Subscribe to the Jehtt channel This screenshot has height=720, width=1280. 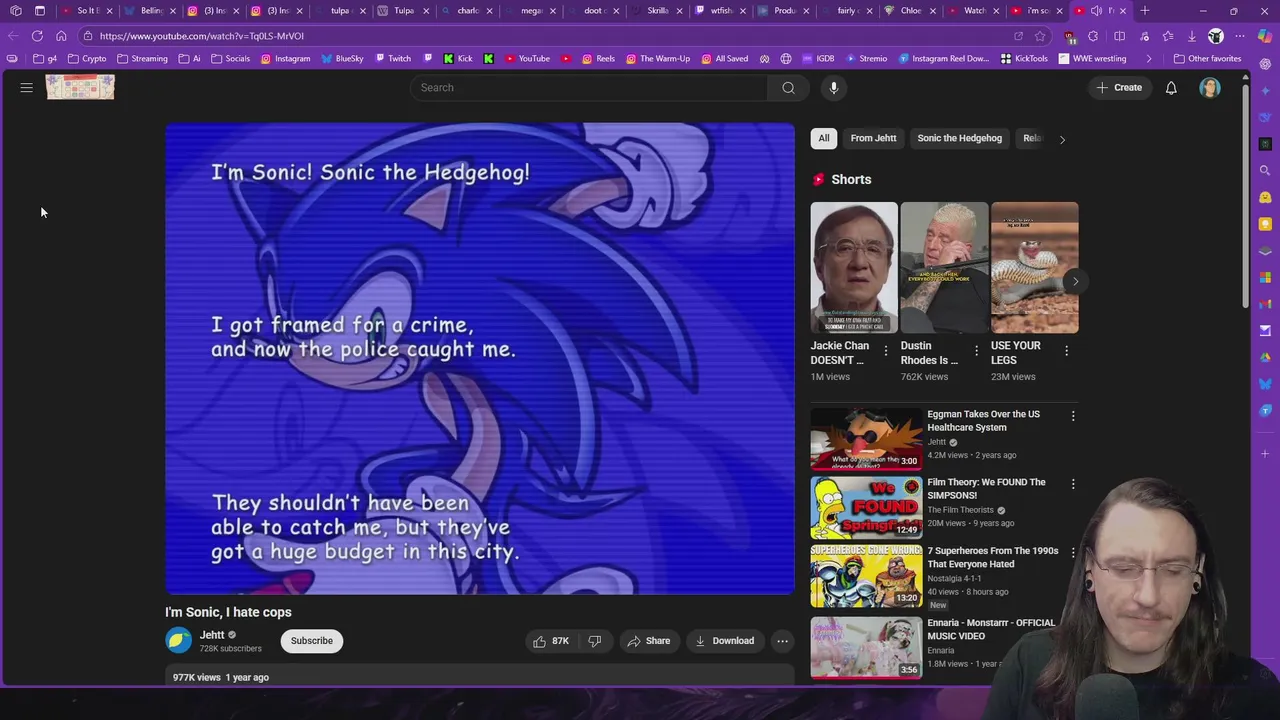click(312, 641)
